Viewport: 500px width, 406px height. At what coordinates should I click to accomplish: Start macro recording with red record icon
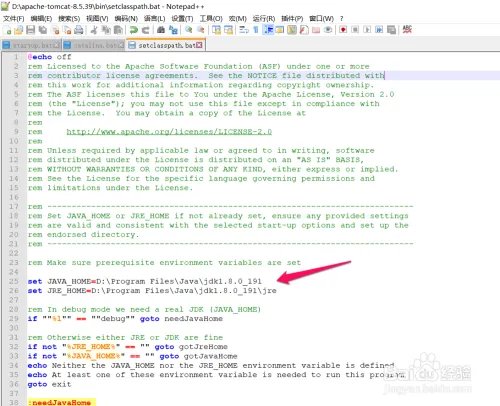click(343, 30)
